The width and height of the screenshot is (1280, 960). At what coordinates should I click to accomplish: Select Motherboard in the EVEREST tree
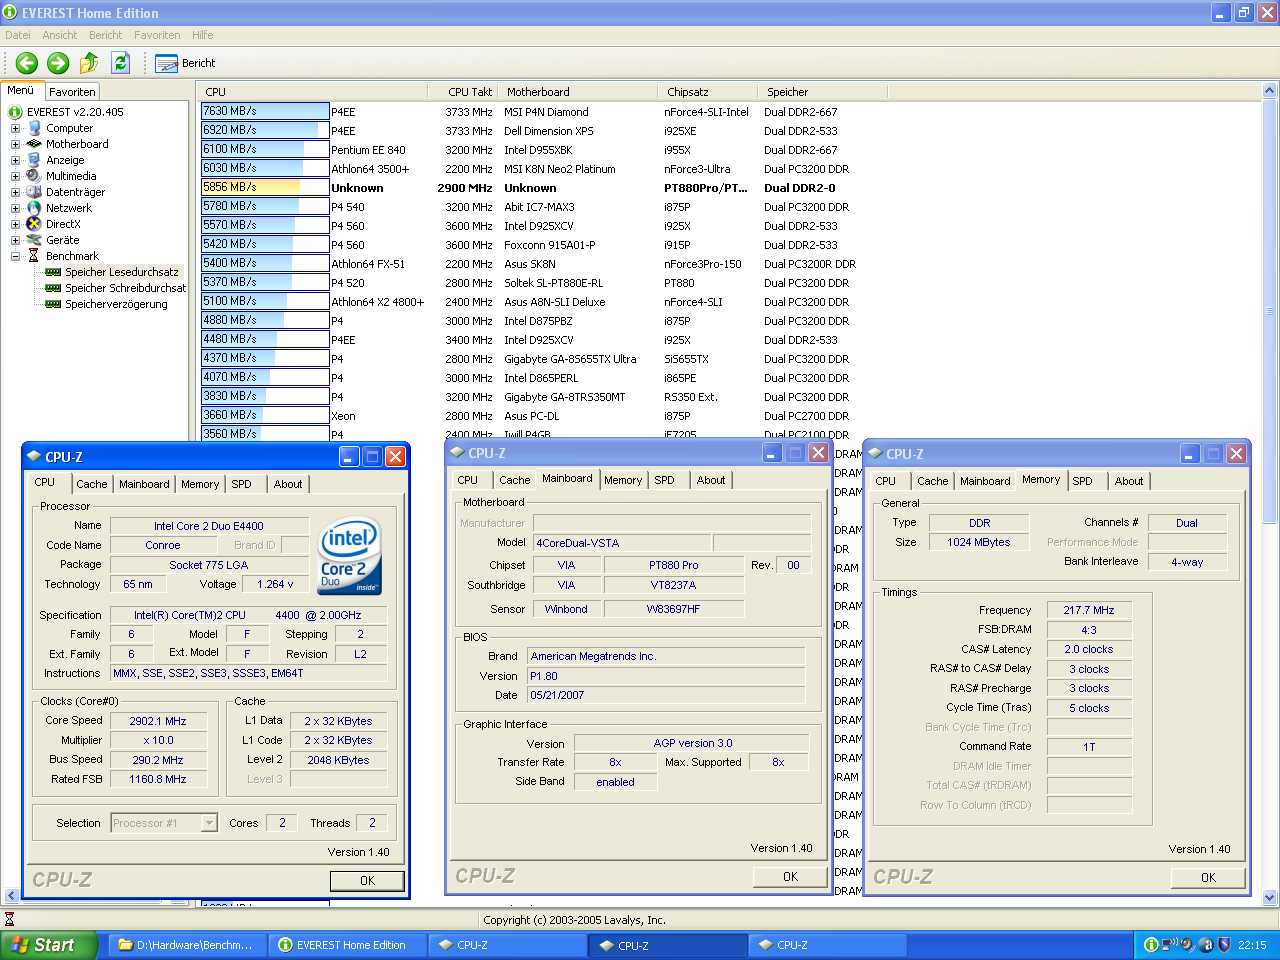click(x=77, y=144)
